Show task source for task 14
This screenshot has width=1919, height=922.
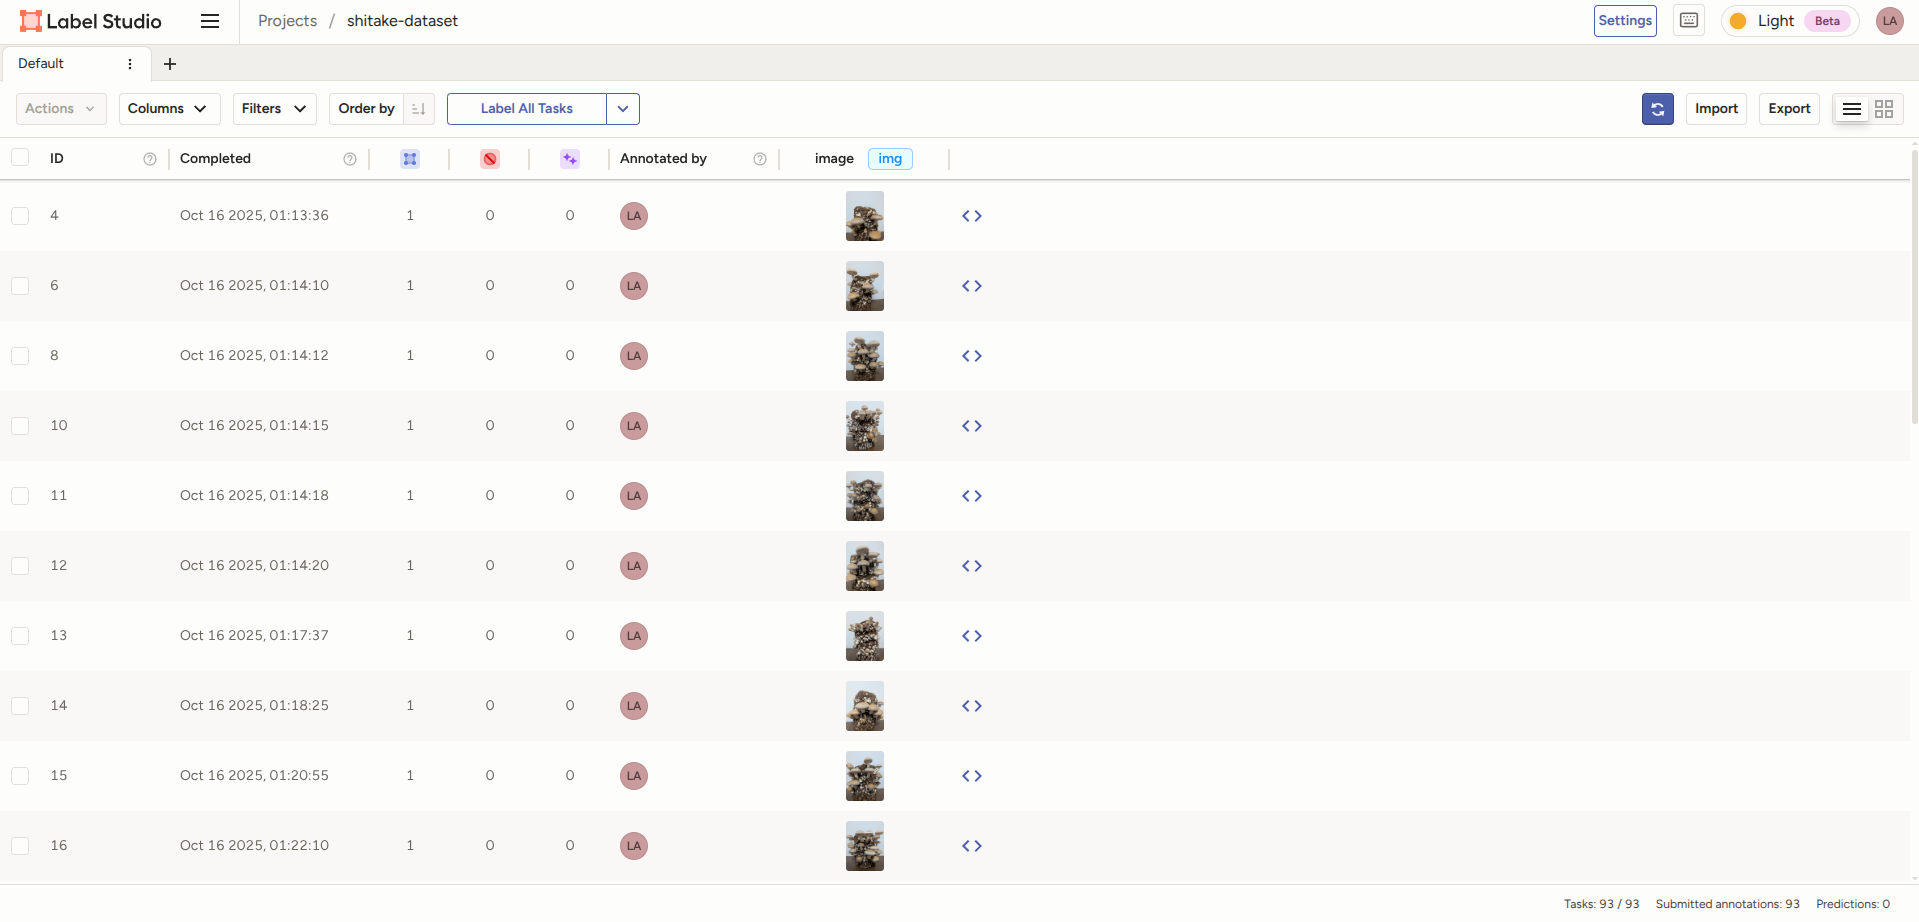pos(972,706)
